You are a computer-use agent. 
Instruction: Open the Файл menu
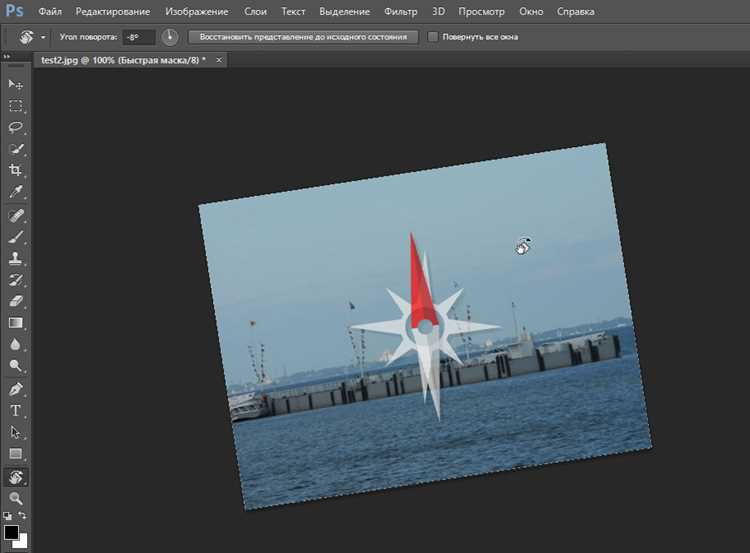pyautogui.click(x=50, y=11)
